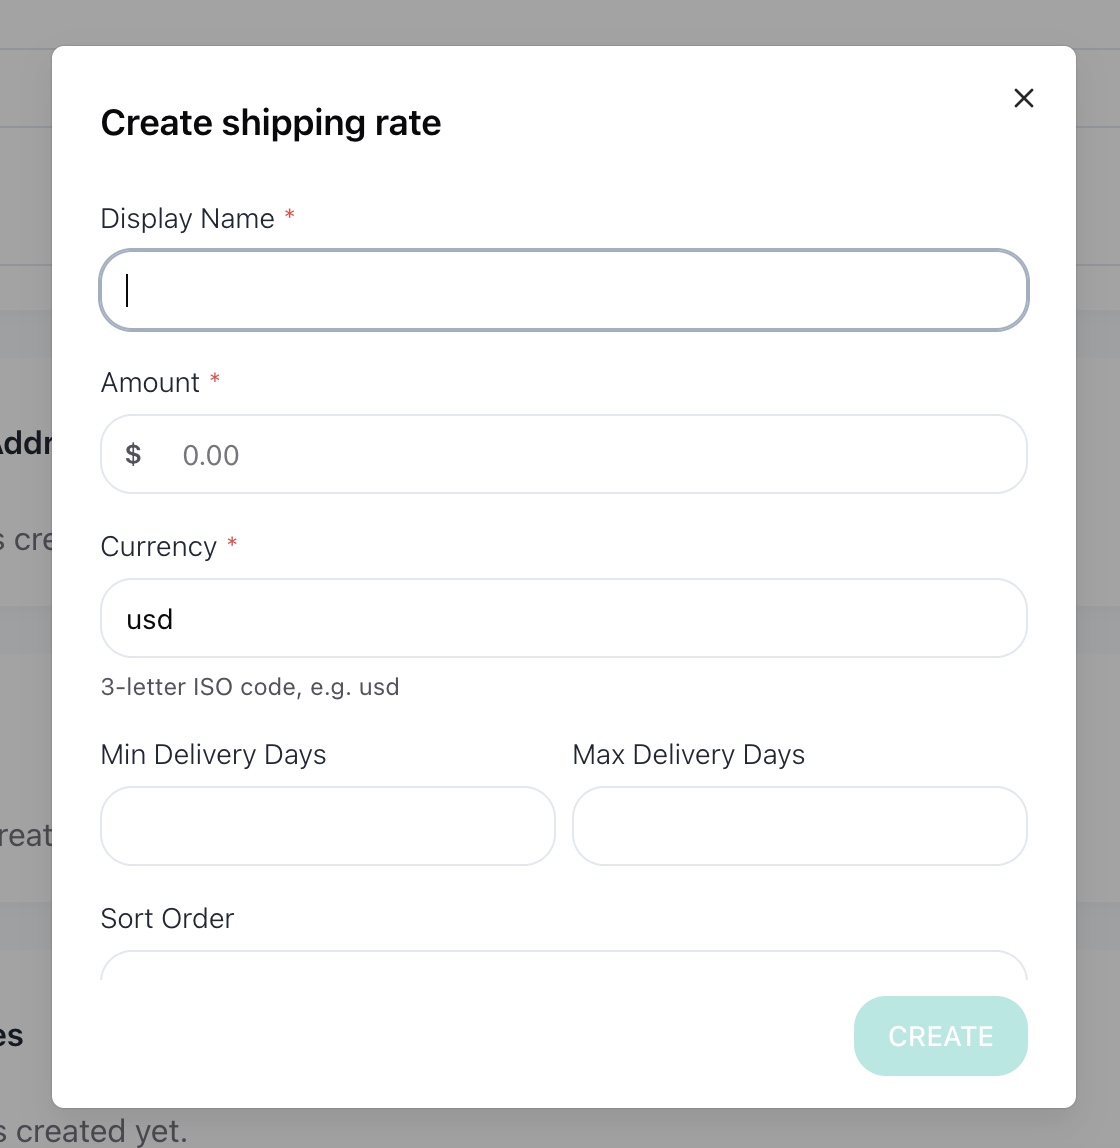Click the Min Delivery Days label
Screen dimensions: 1120x1148
point(213,755)
